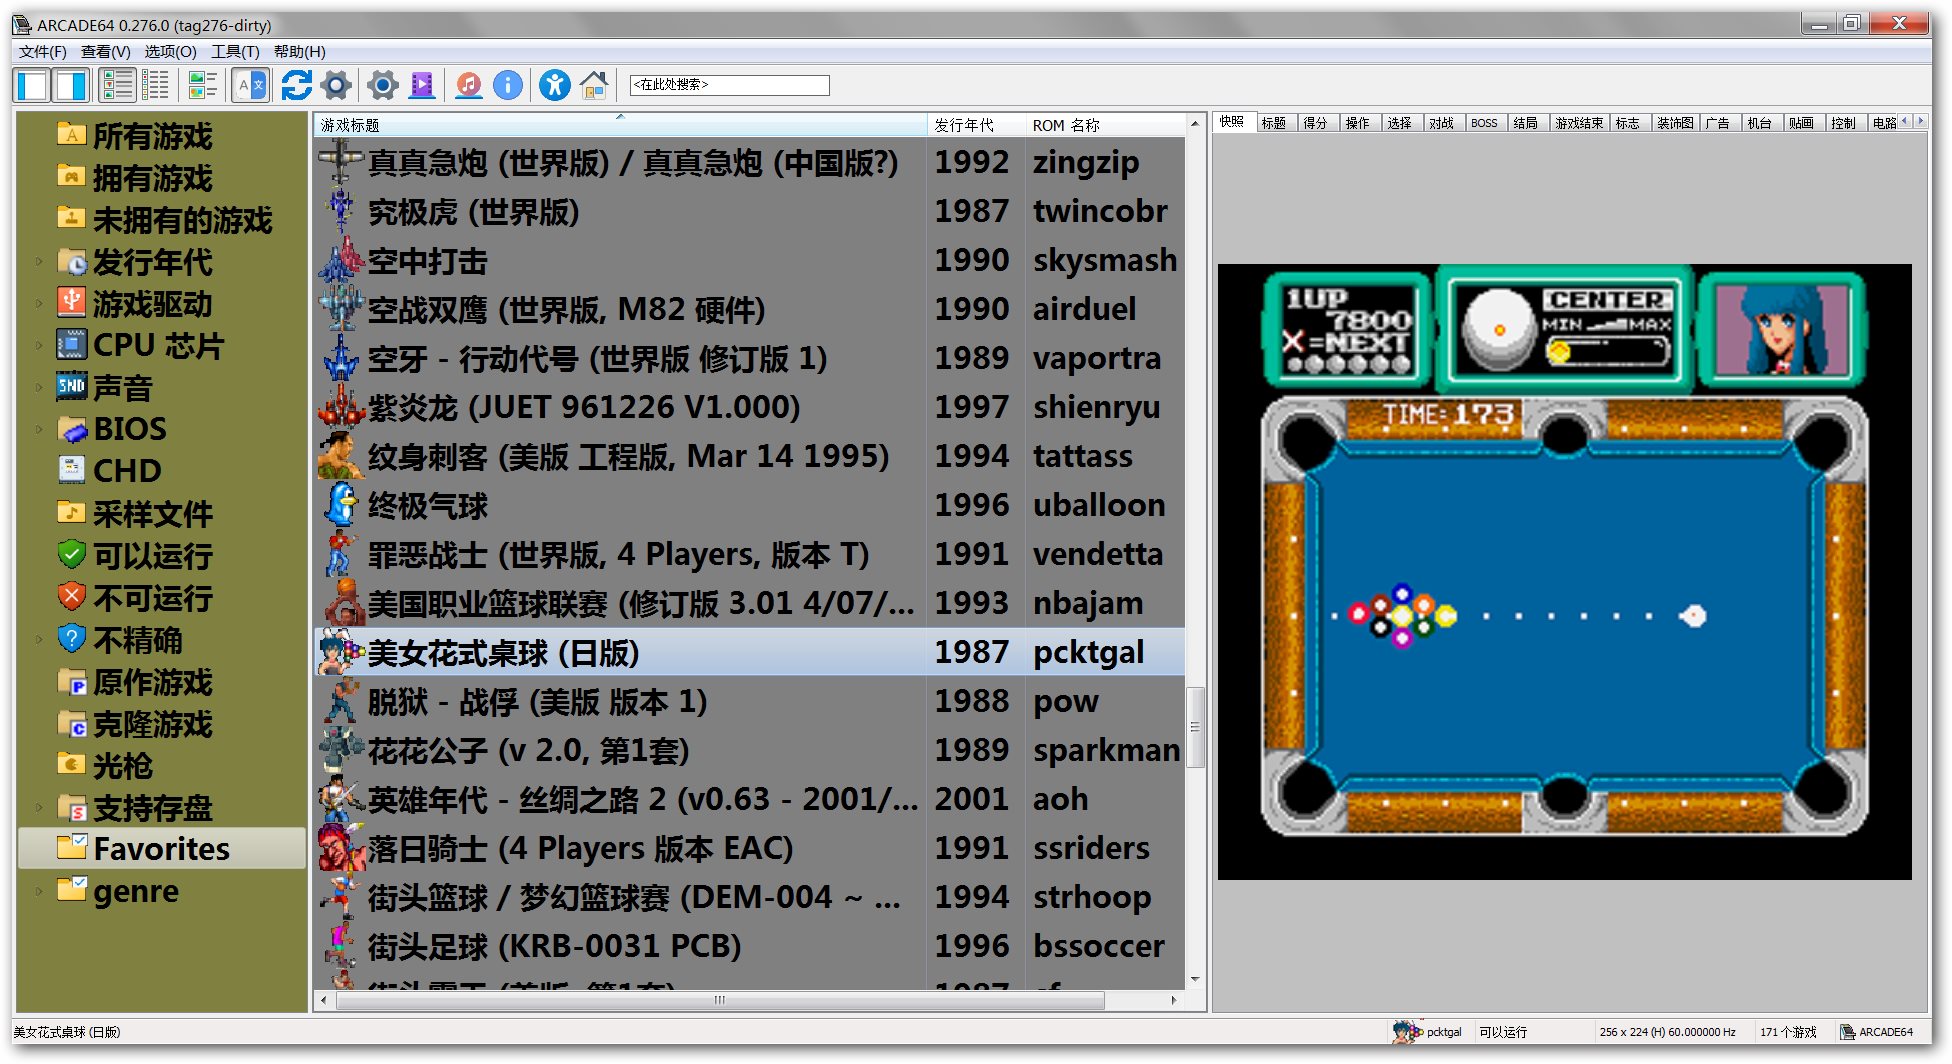Expand the 声音 tree node
This screenshot has height=1064, width=1952.
click(x=39, y=388)
